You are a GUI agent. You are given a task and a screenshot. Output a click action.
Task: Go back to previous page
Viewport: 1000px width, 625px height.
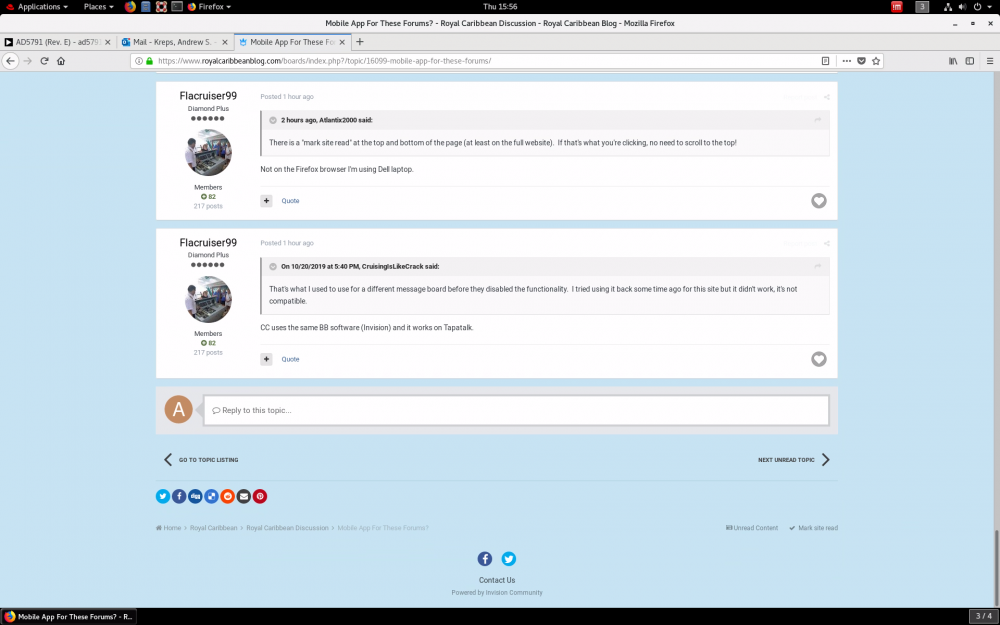(x=10, y=61)
